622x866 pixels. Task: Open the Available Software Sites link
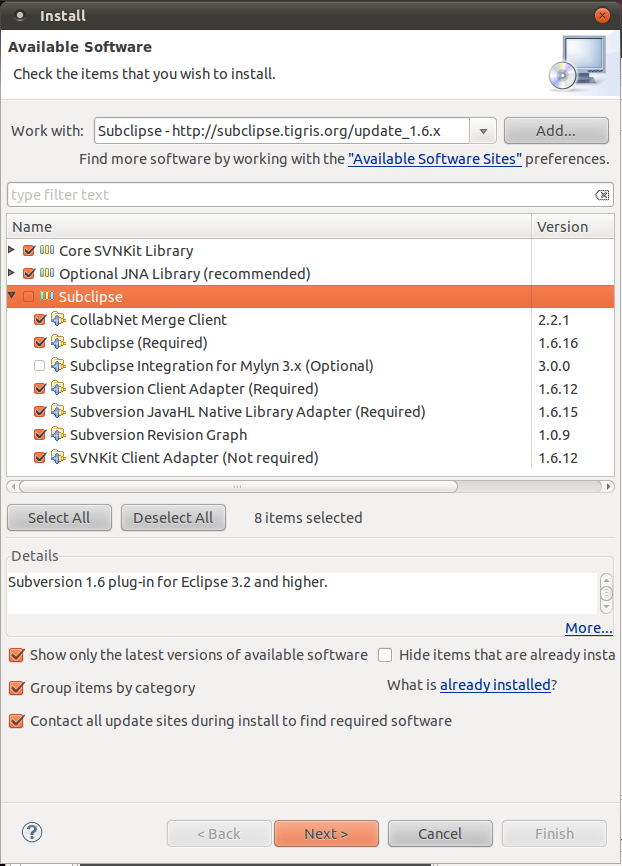[435, 159]
